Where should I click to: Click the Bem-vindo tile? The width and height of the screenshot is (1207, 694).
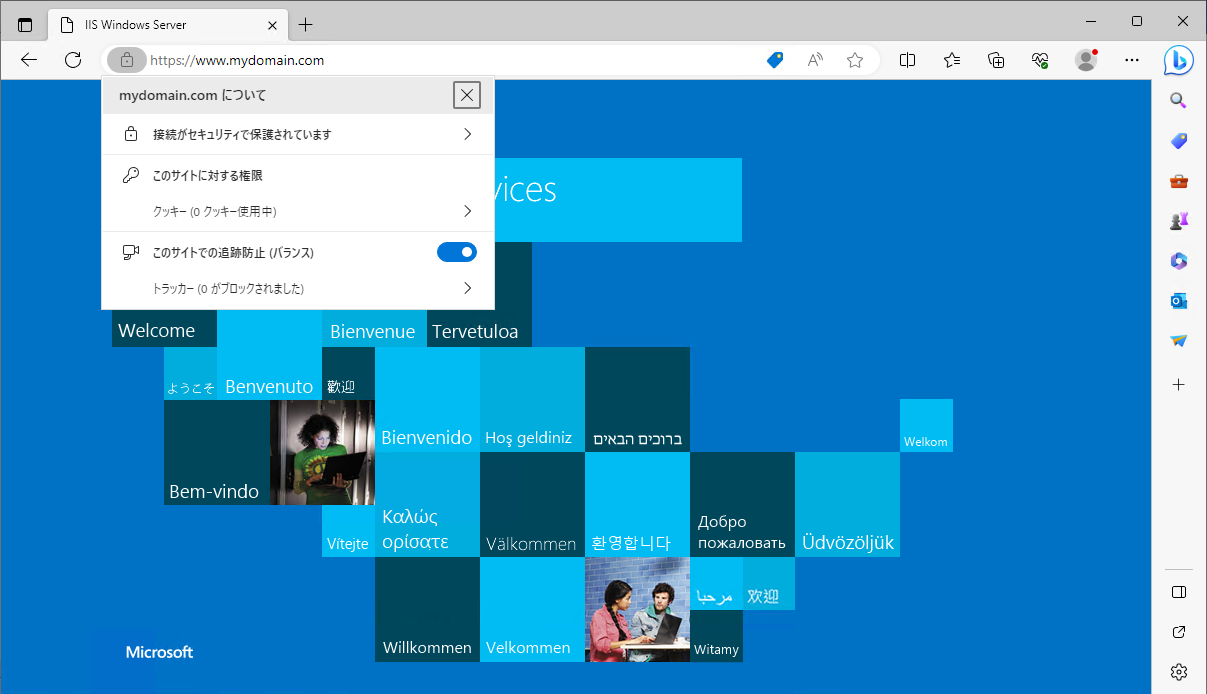pos(217,452)
